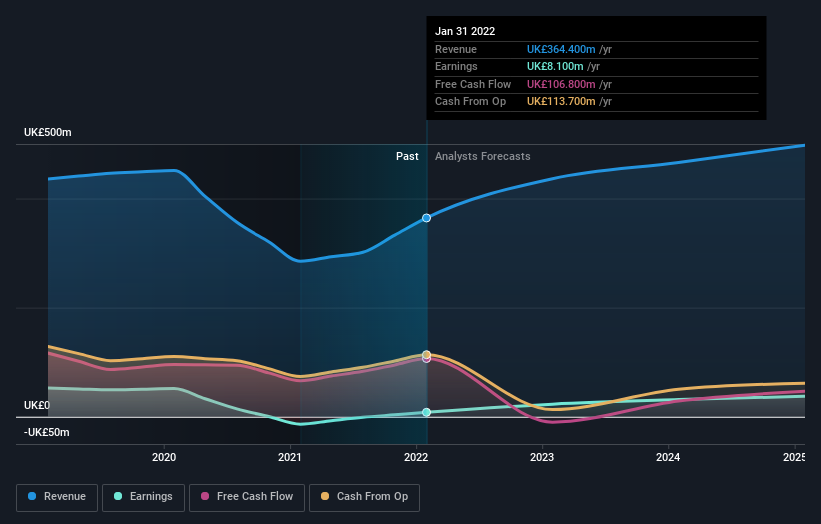Click the Past section label

pos(407,156)
